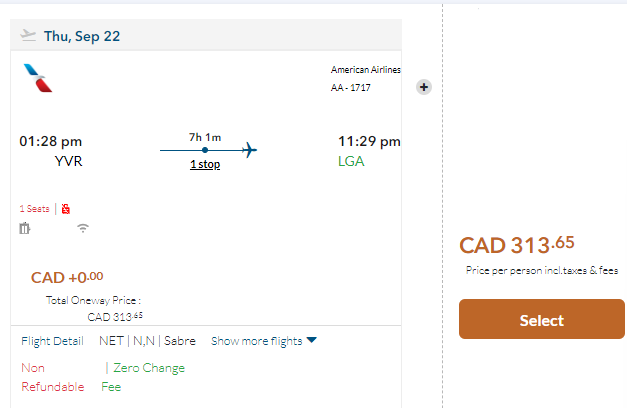Click the airplane icon on the route line
This screenshot has height=408, width=627.
(x=249, y=150)
